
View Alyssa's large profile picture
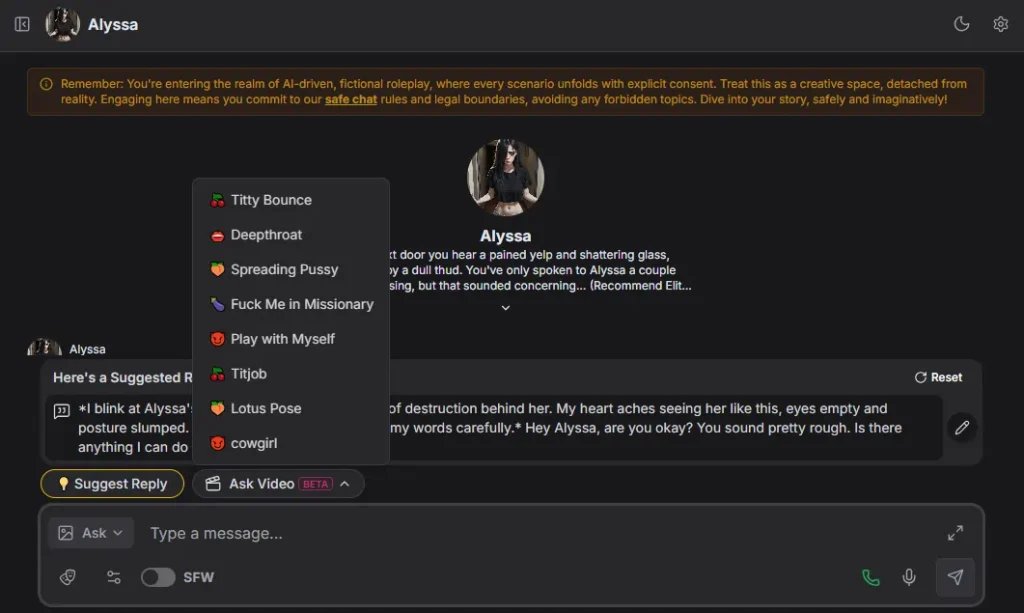pyautogui.click(x=505, y=177)
